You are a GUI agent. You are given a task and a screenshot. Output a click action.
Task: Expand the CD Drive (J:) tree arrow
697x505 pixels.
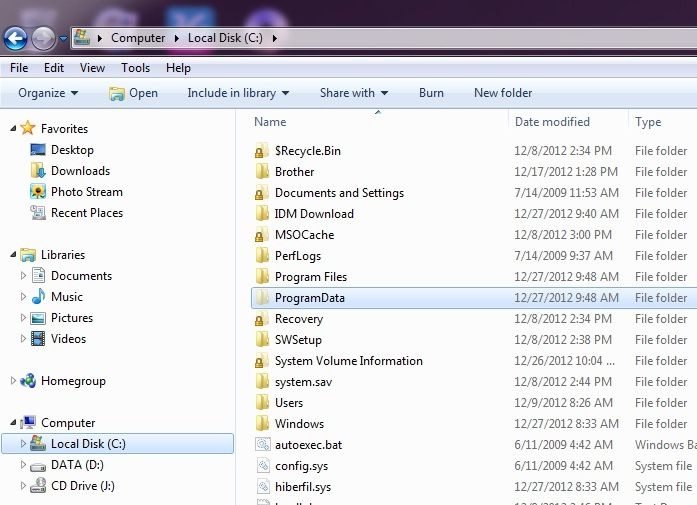coord(23,485)
